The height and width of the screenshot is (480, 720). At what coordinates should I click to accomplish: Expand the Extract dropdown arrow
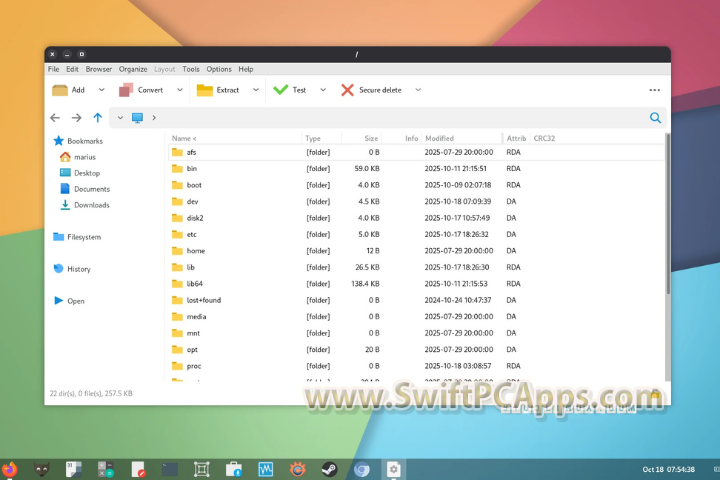click(x=256, y=90)
